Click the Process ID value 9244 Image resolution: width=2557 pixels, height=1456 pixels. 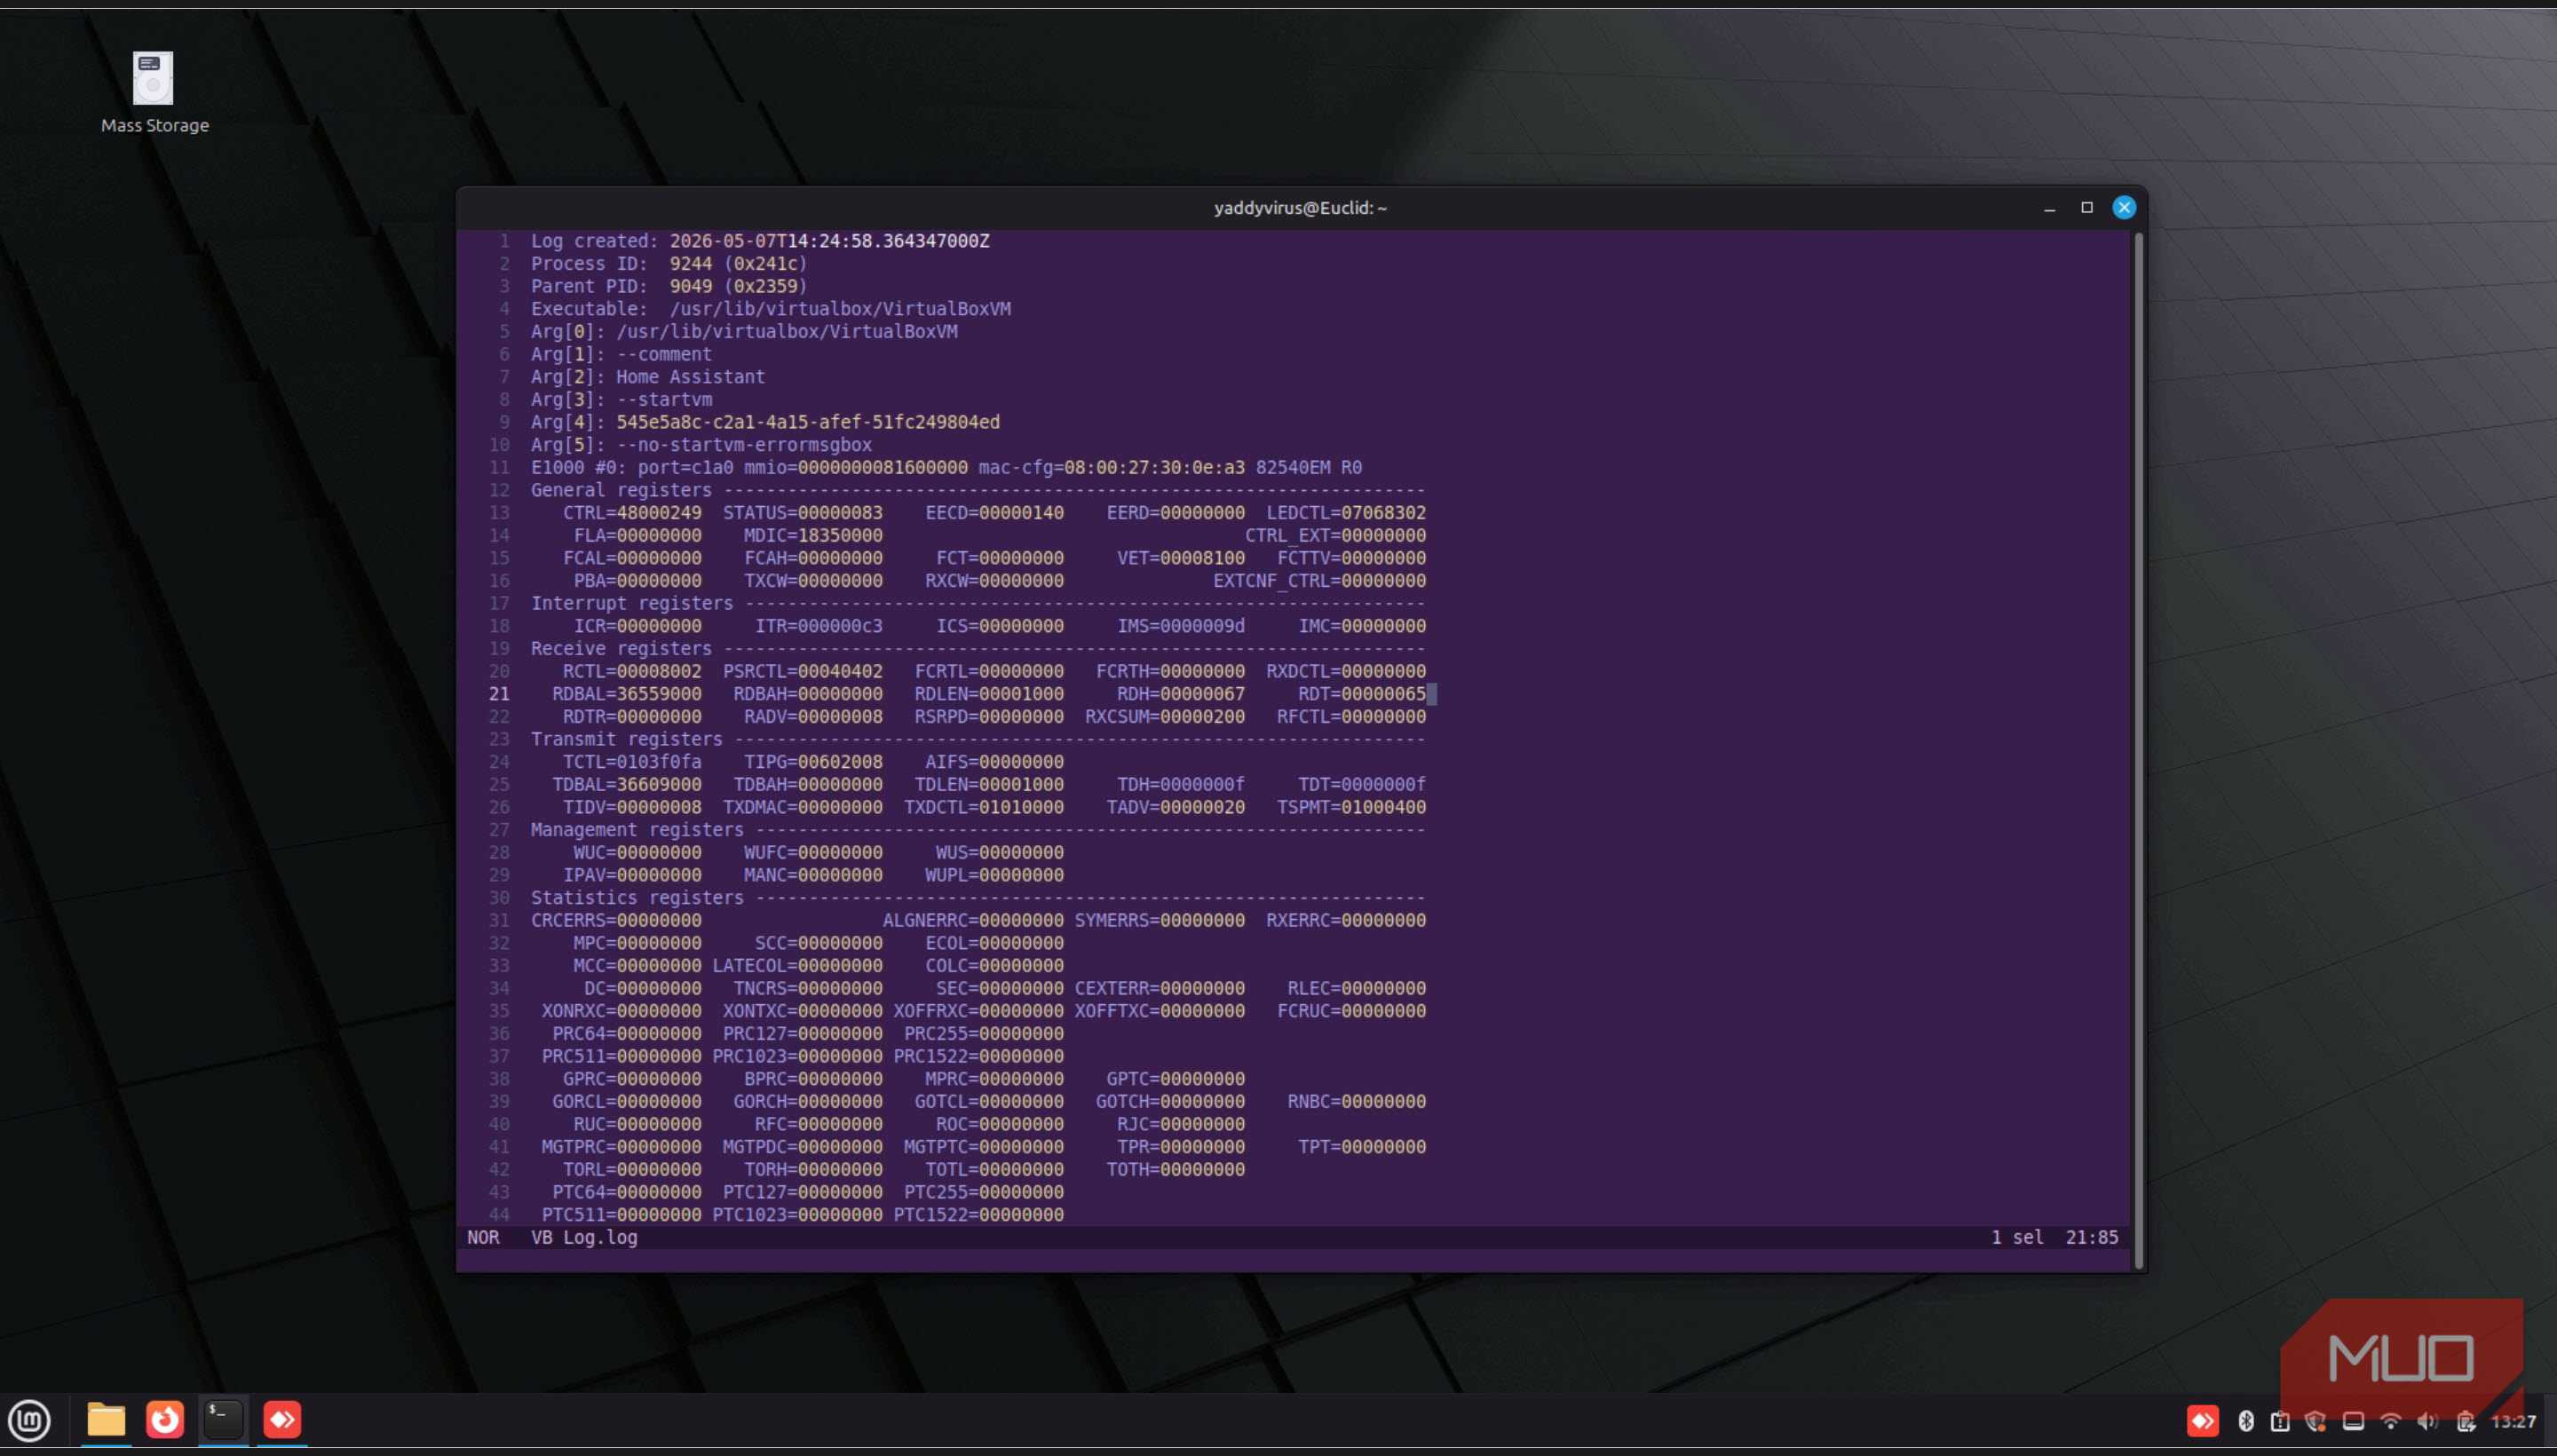691,264
